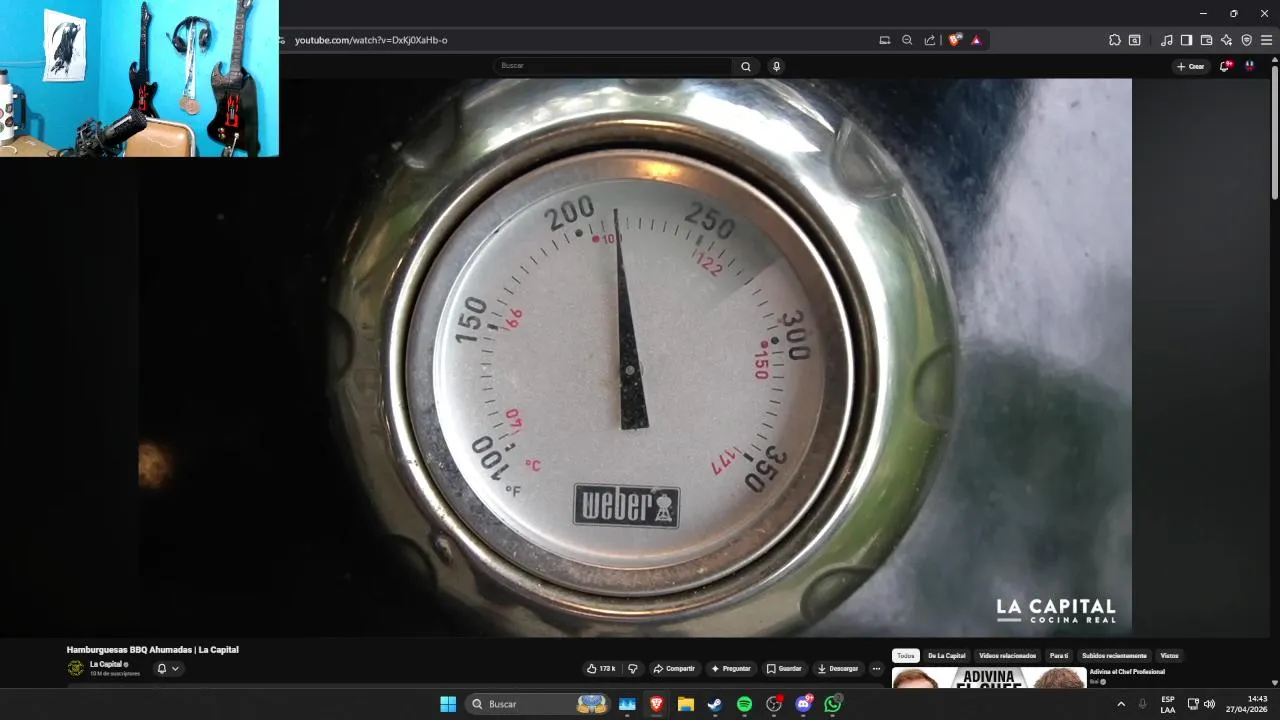Open Adivina el Chef Profesional video title
1280x720 pixels.
coord(1127,672)
